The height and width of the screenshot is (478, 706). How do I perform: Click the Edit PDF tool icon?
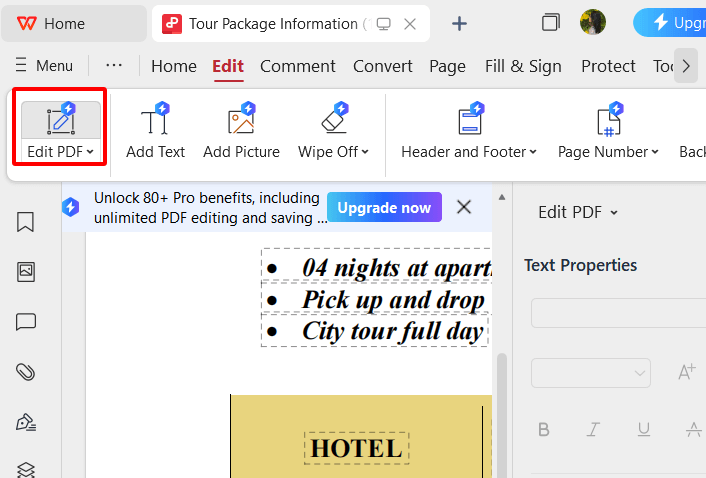61,120
